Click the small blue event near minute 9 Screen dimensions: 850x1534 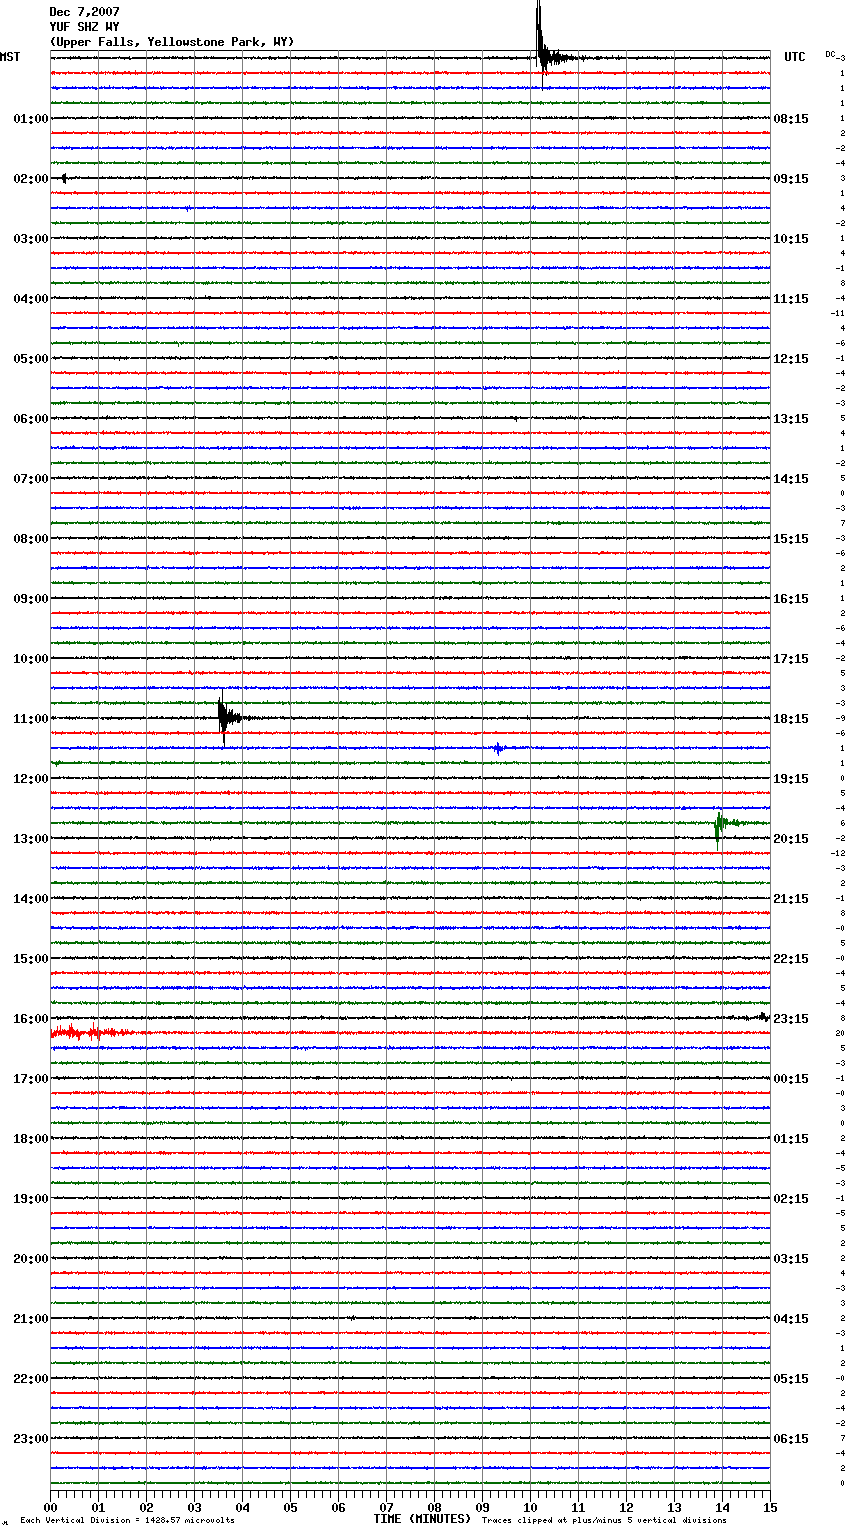[498, 748]
